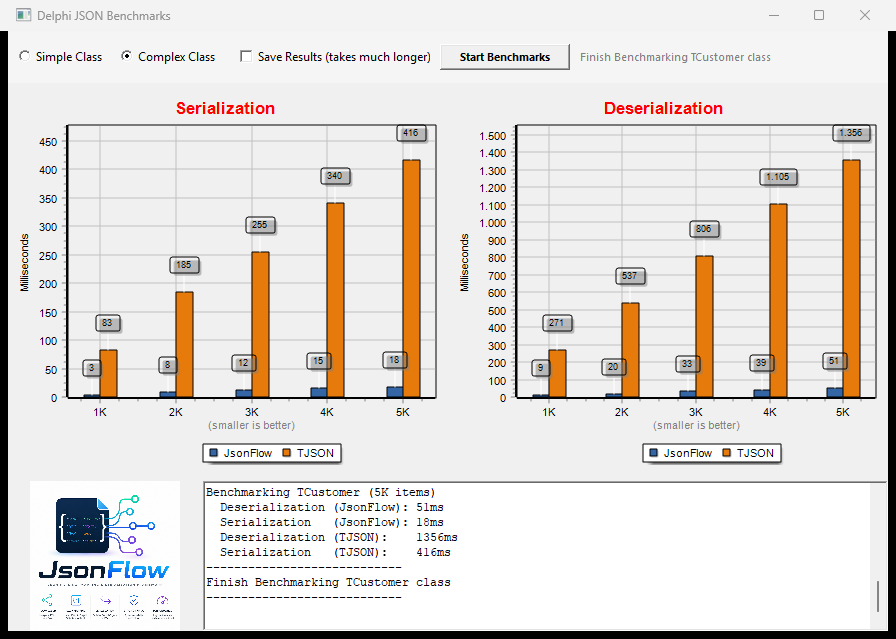
Task: Click the 'Serialization (JsonFlow): 18ms' log line
Action: (x=332, y=522)
